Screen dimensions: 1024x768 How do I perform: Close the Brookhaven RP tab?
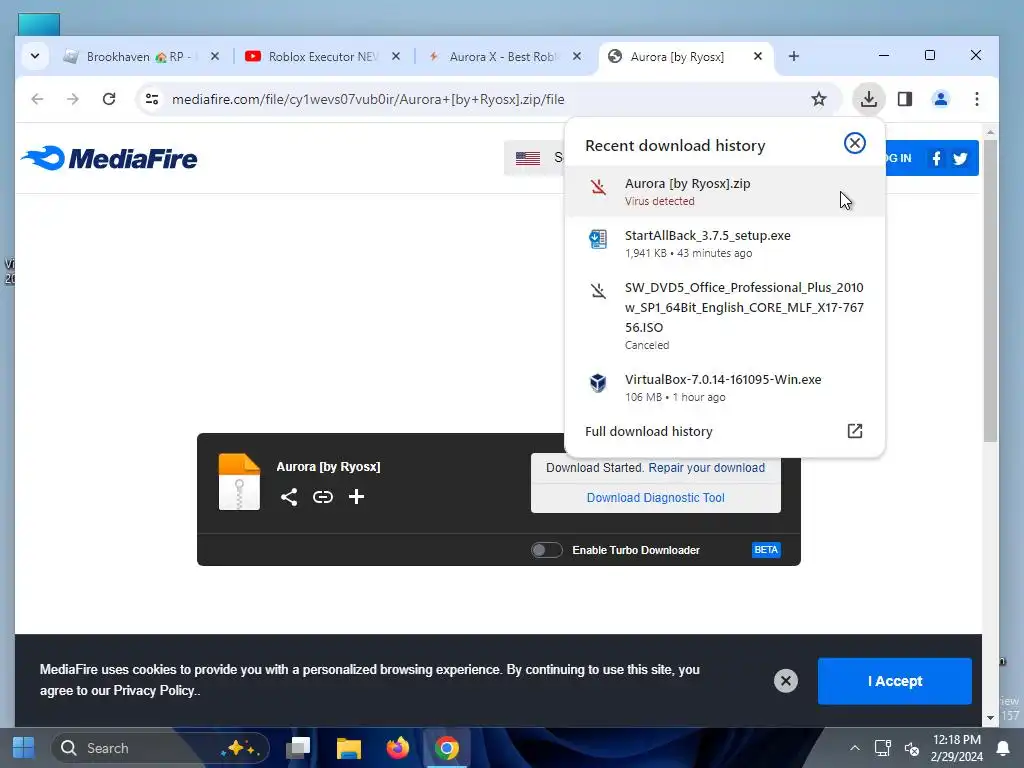pyautogui.click(x=215, y=56)
